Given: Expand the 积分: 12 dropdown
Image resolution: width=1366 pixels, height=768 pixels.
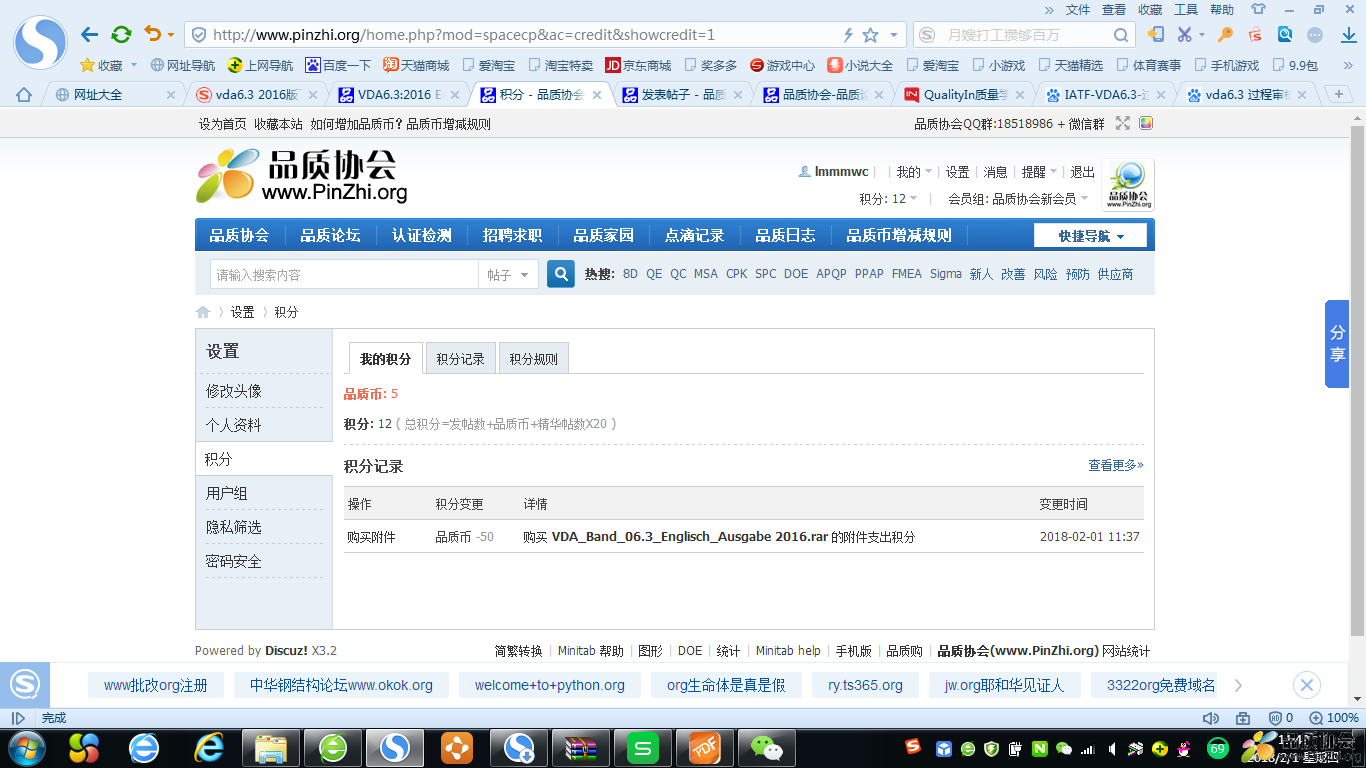Looking at the screenshot, I should (889, 199).
